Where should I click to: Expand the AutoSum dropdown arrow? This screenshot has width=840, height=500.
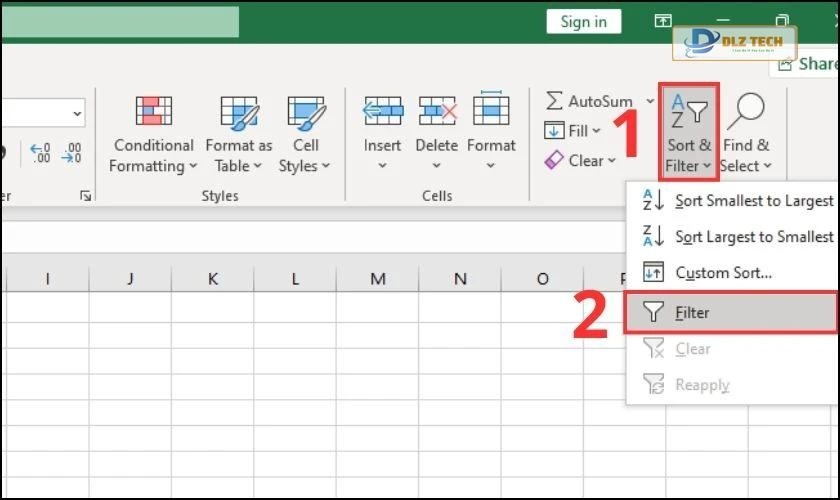(650, 101)
